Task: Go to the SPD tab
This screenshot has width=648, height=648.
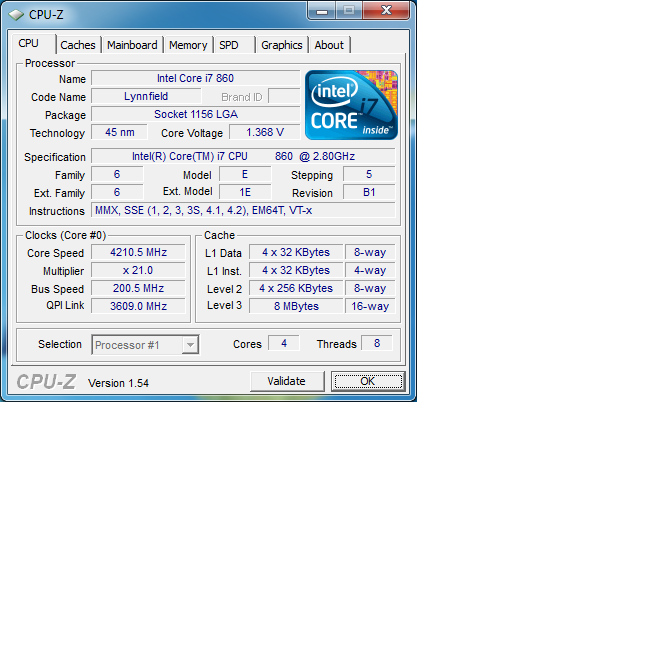Action: tap(234, 45)
